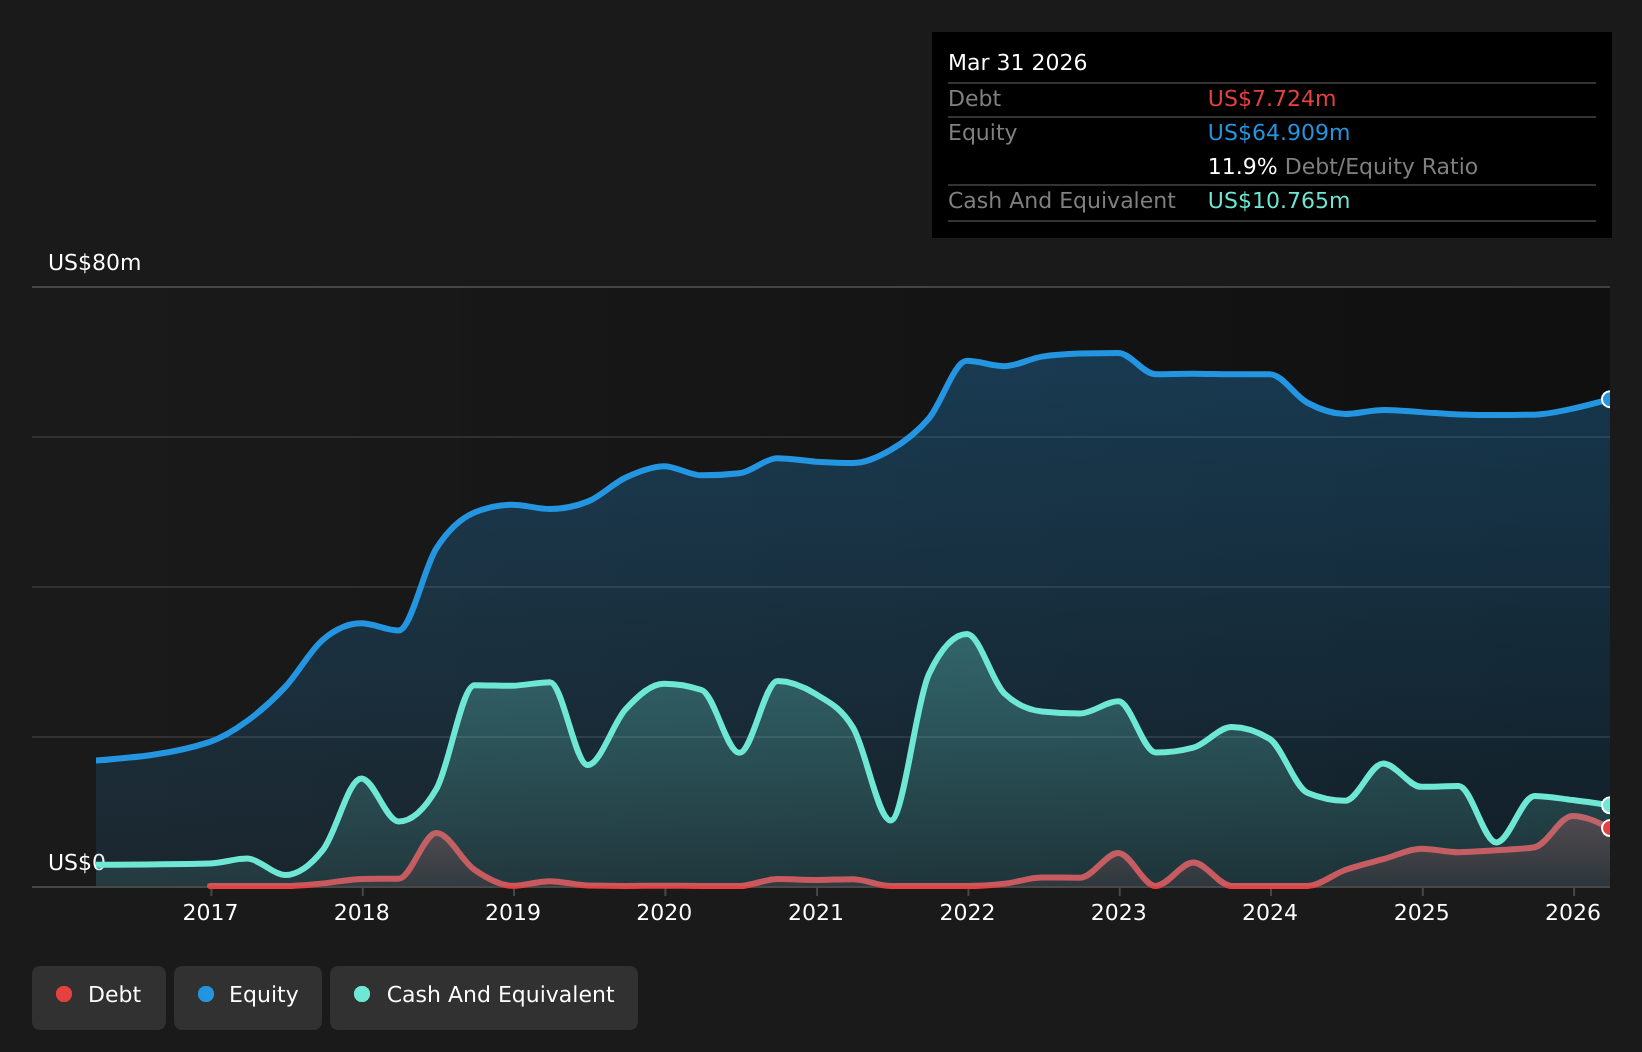
Task: Click the Cash And Equivalent tooltip row label
Action: 1062,201
